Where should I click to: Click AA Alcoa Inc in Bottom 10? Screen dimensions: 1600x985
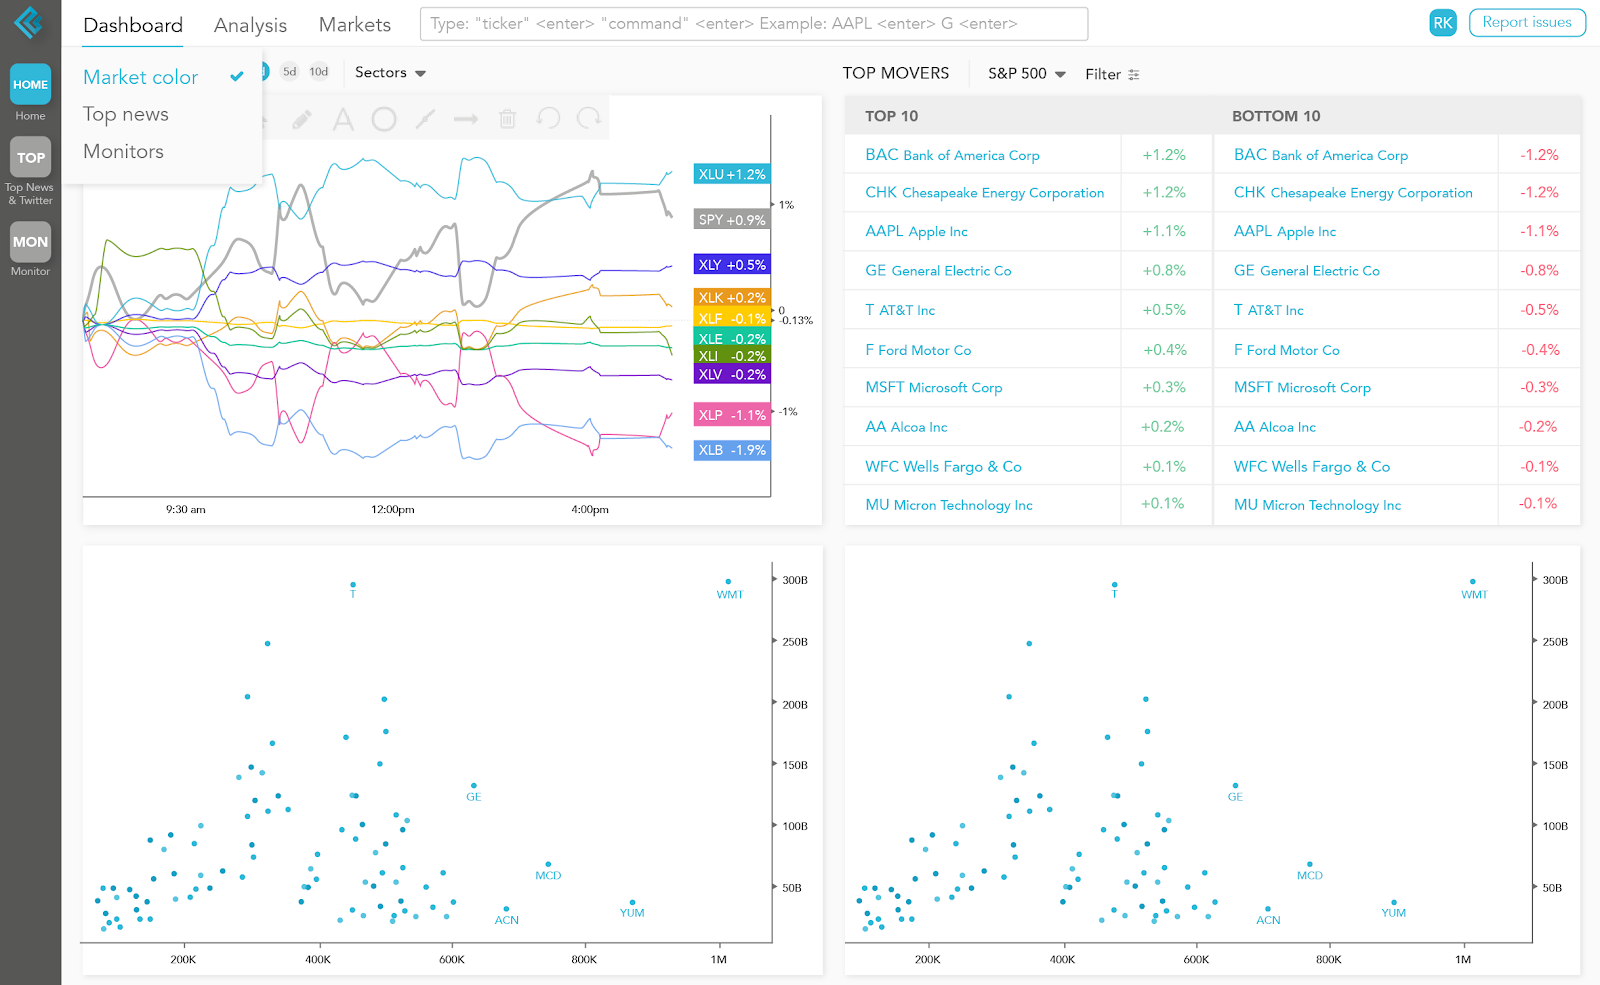point(1274,427)
